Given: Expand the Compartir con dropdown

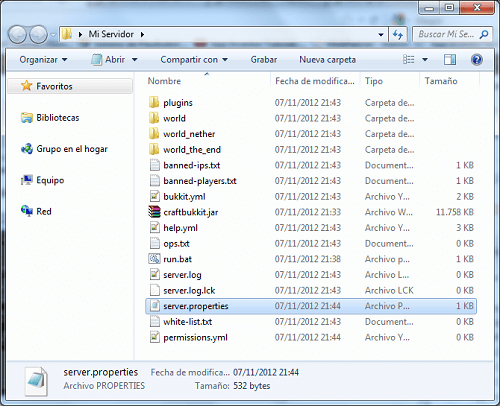Looking at the screenshot, I should [x=194, y=60].
